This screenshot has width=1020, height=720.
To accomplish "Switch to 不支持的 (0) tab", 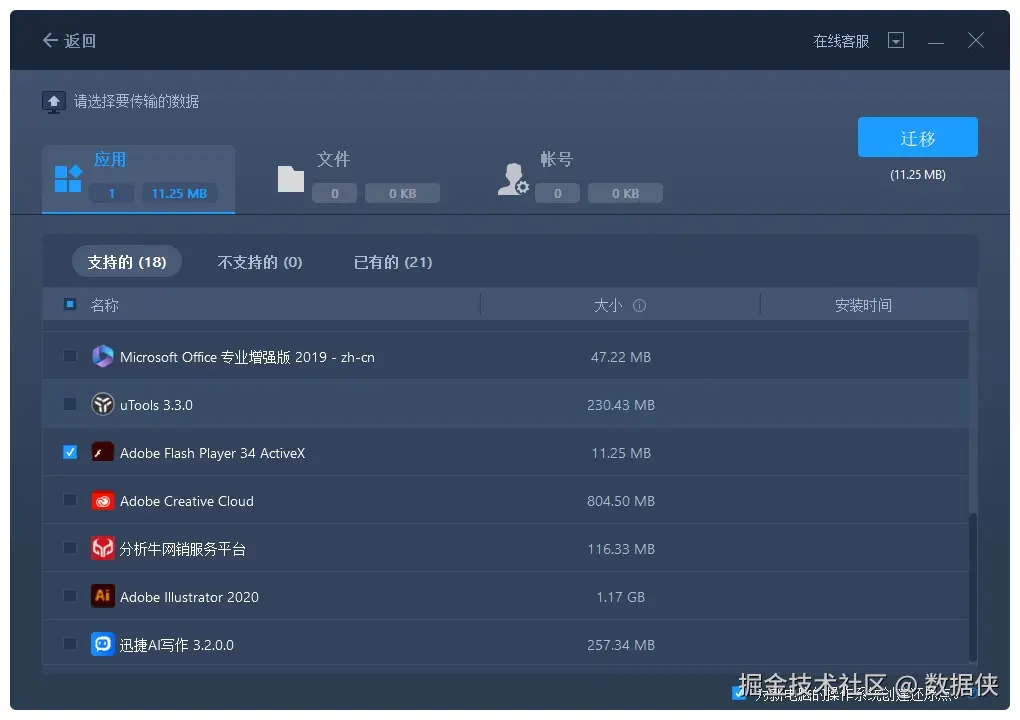I will pyautogui.click(x=260, y=261).
